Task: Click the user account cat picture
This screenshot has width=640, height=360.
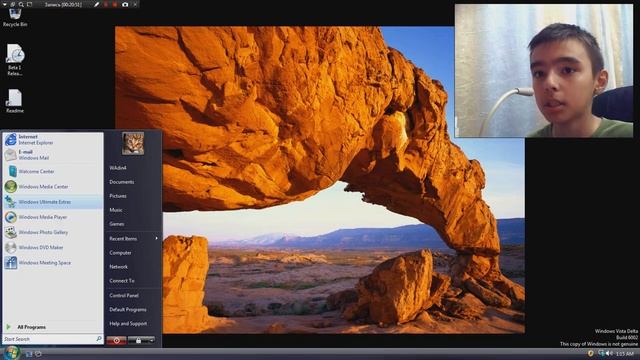Action: coord(133,143)
